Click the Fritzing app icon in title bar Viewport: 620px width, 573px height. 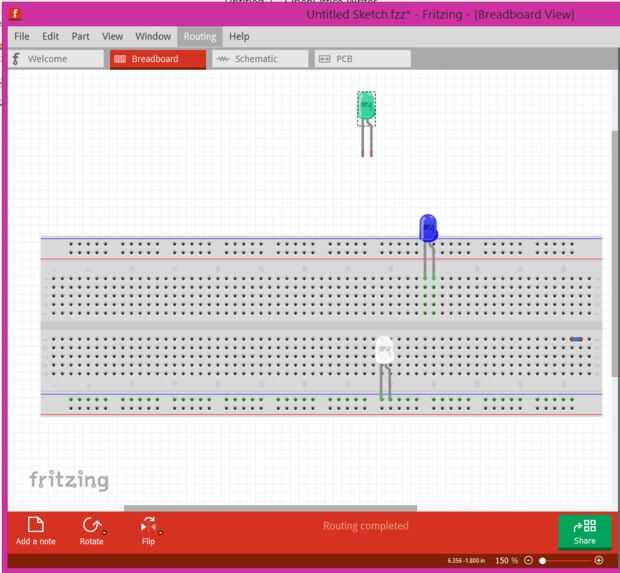coord(15,14)
